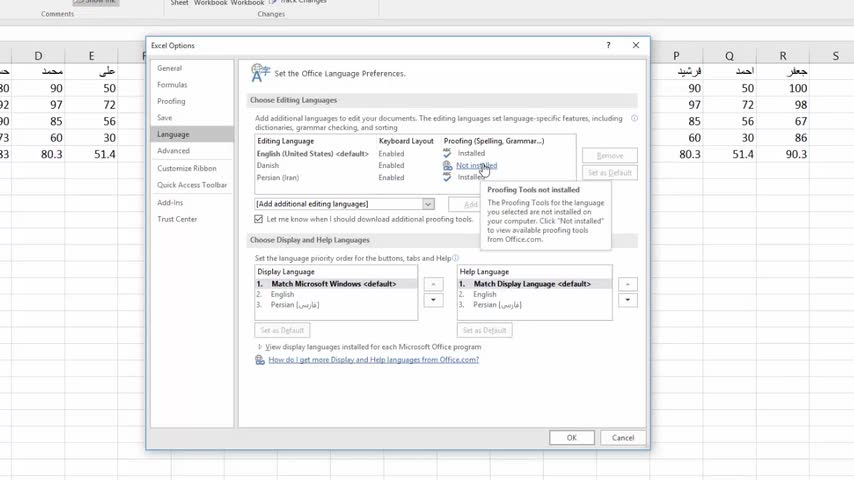
Task: Select the Danish editing language row
Action: (414, 166)
